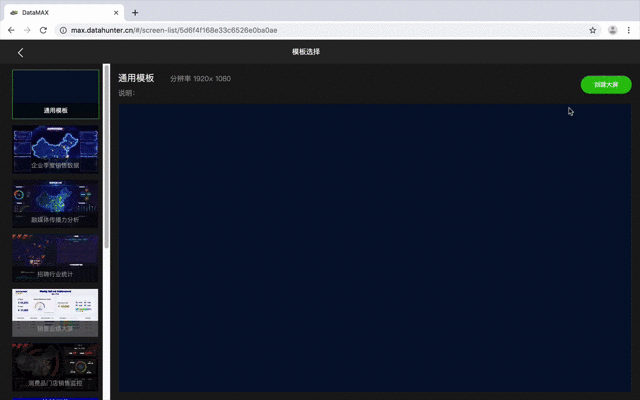
Task: Click the 说明 label text
Action: pos(127,93)
